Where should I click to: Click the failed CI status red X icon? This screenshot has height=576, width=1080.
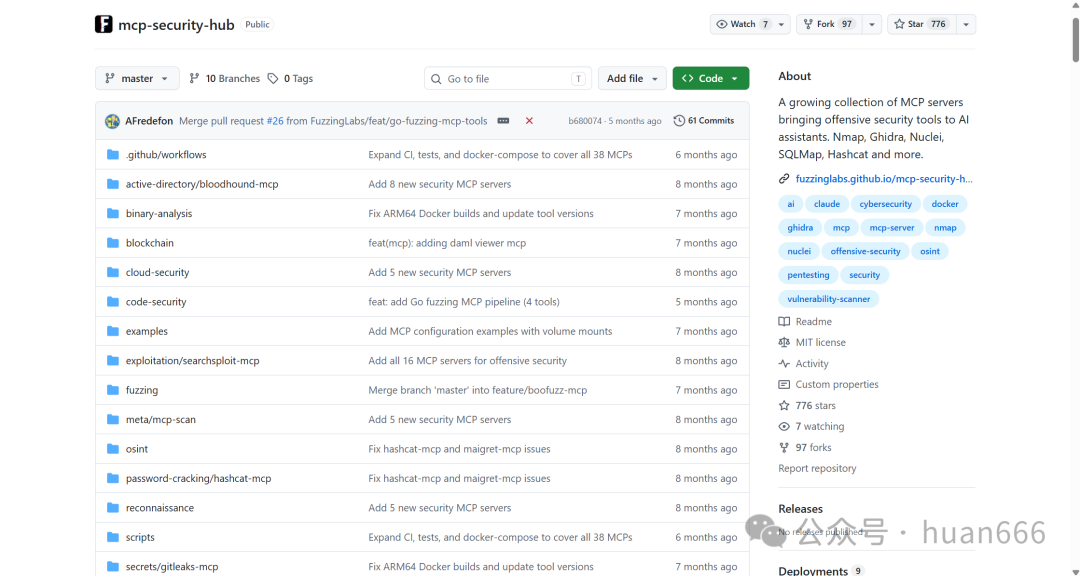coord(529,121)
